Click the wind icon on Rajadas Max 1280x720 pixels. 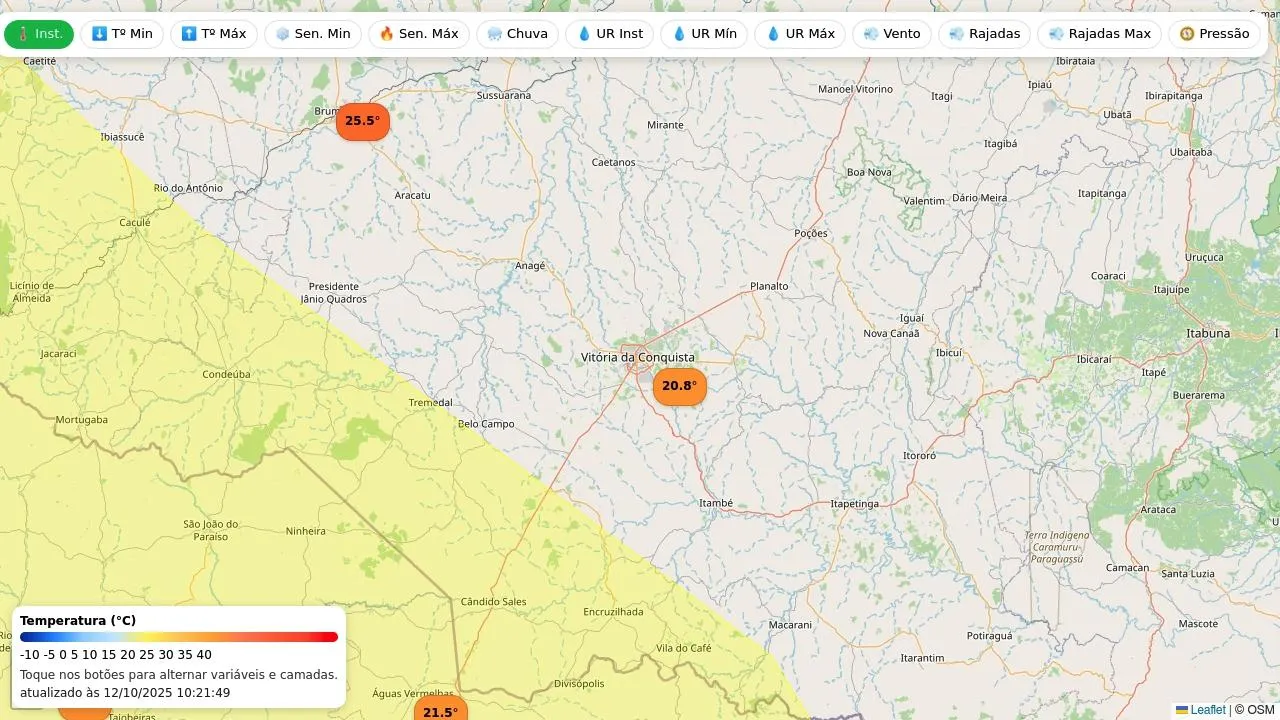point(1056,34)
